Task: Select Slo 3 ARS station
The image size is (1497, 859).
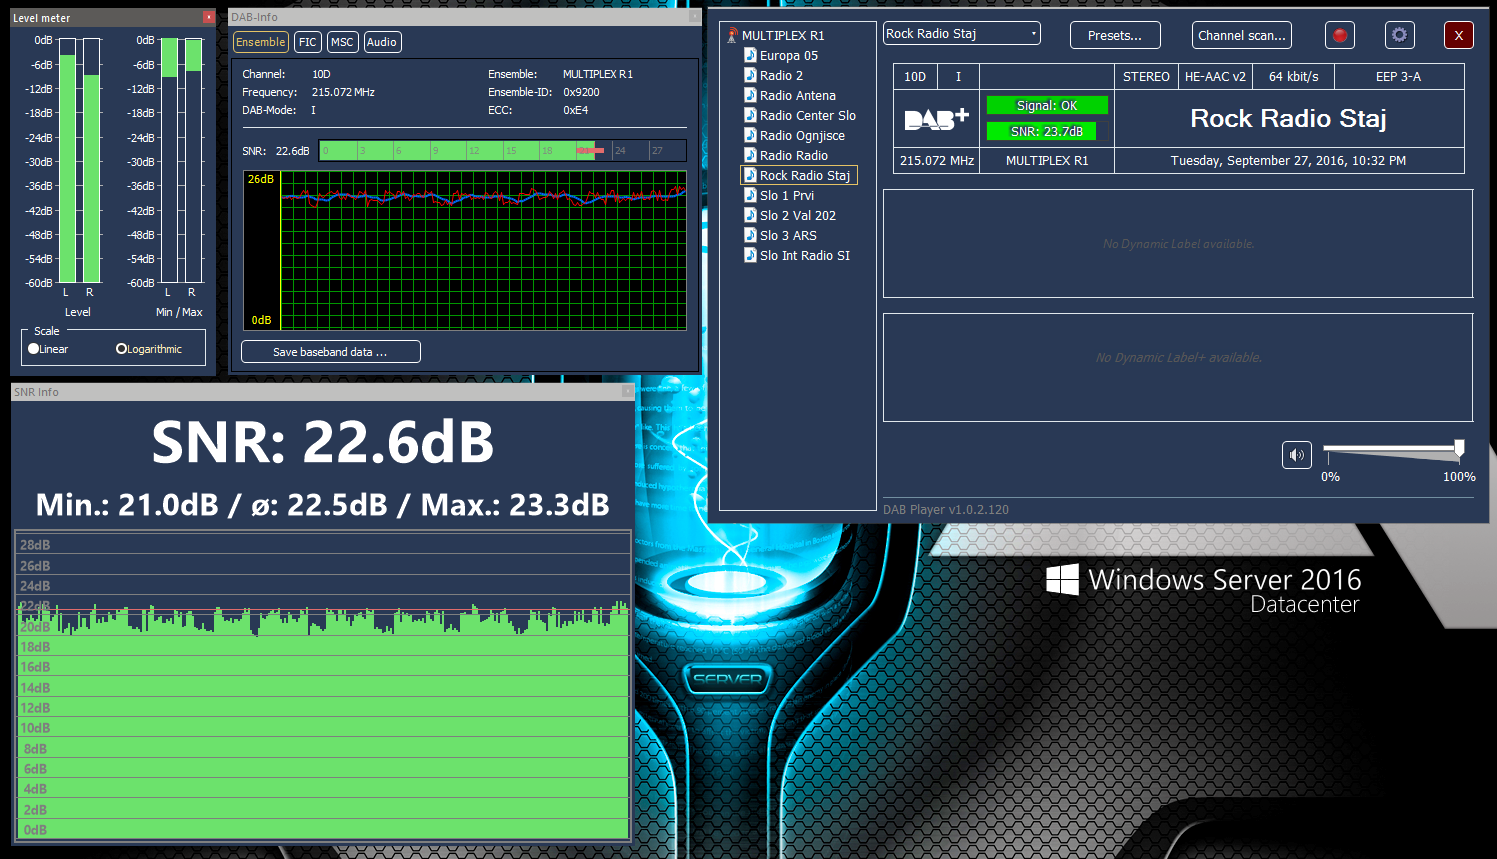Action: click(x=788, y=235)
